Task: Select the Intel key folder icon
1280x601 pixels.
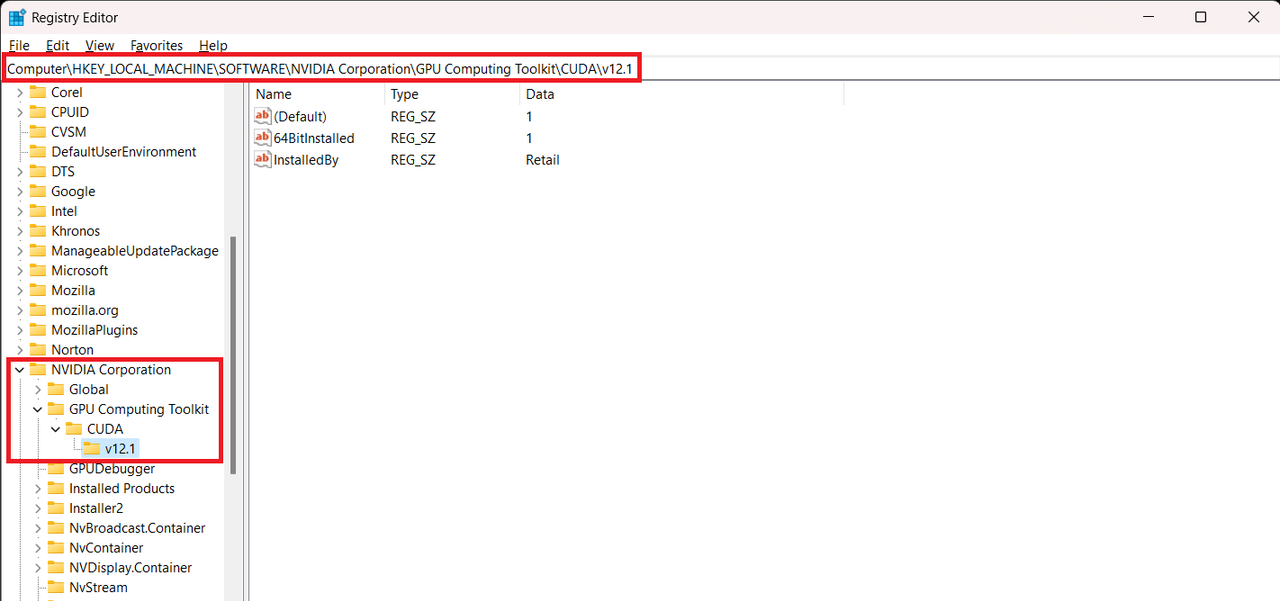Action: pos(38,211)
